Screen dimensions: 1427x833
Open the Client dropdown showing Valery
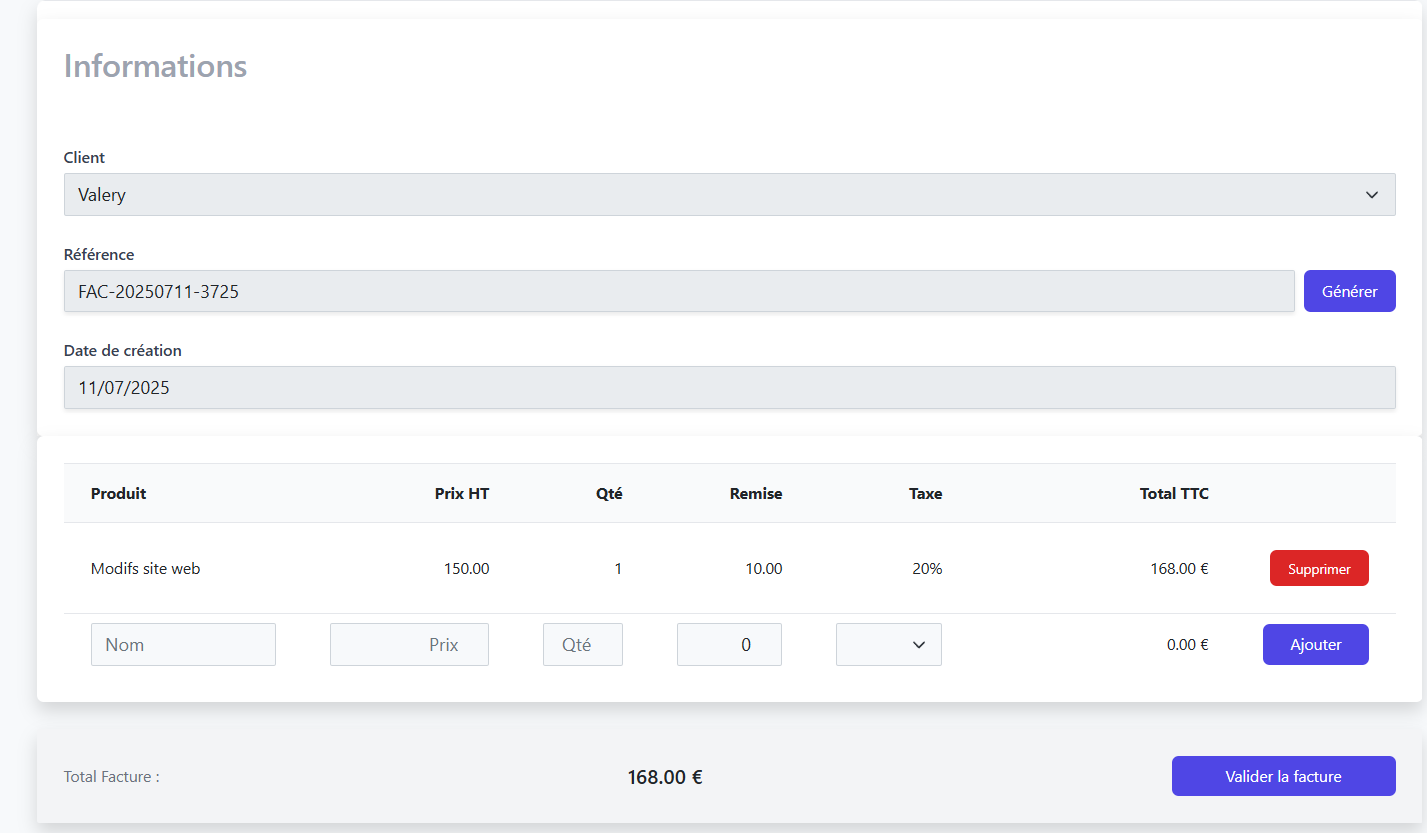pyautogui.click(x=728, y=195)
